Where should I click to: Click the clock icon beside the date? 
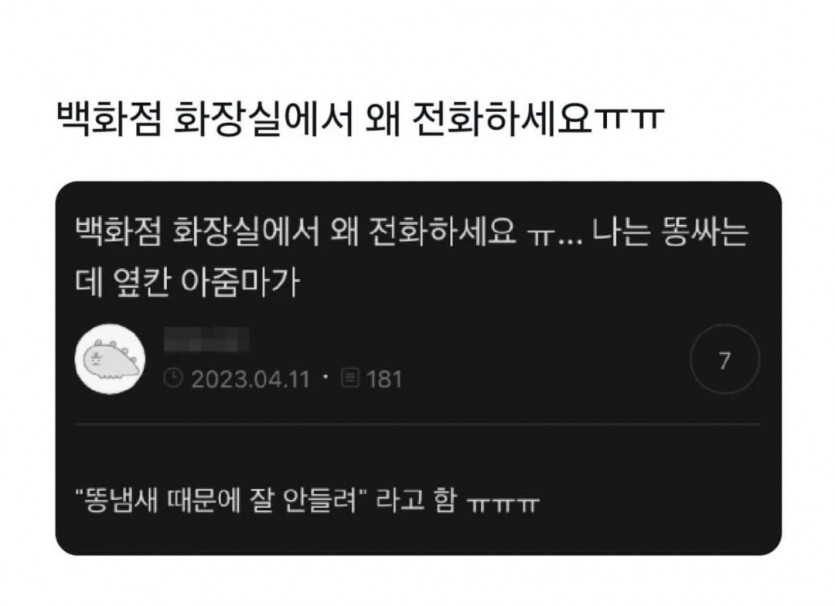tap(173, 379)
